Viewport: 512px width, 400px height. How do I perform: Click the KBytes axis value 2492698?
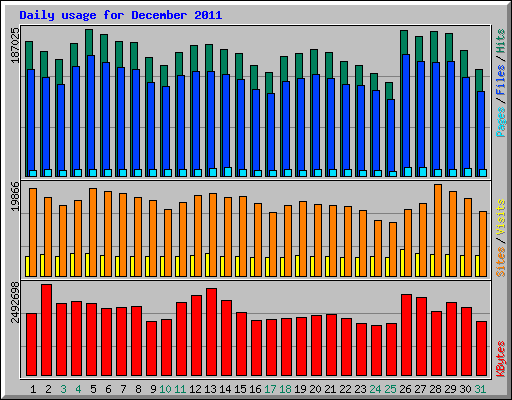[15, 303]
